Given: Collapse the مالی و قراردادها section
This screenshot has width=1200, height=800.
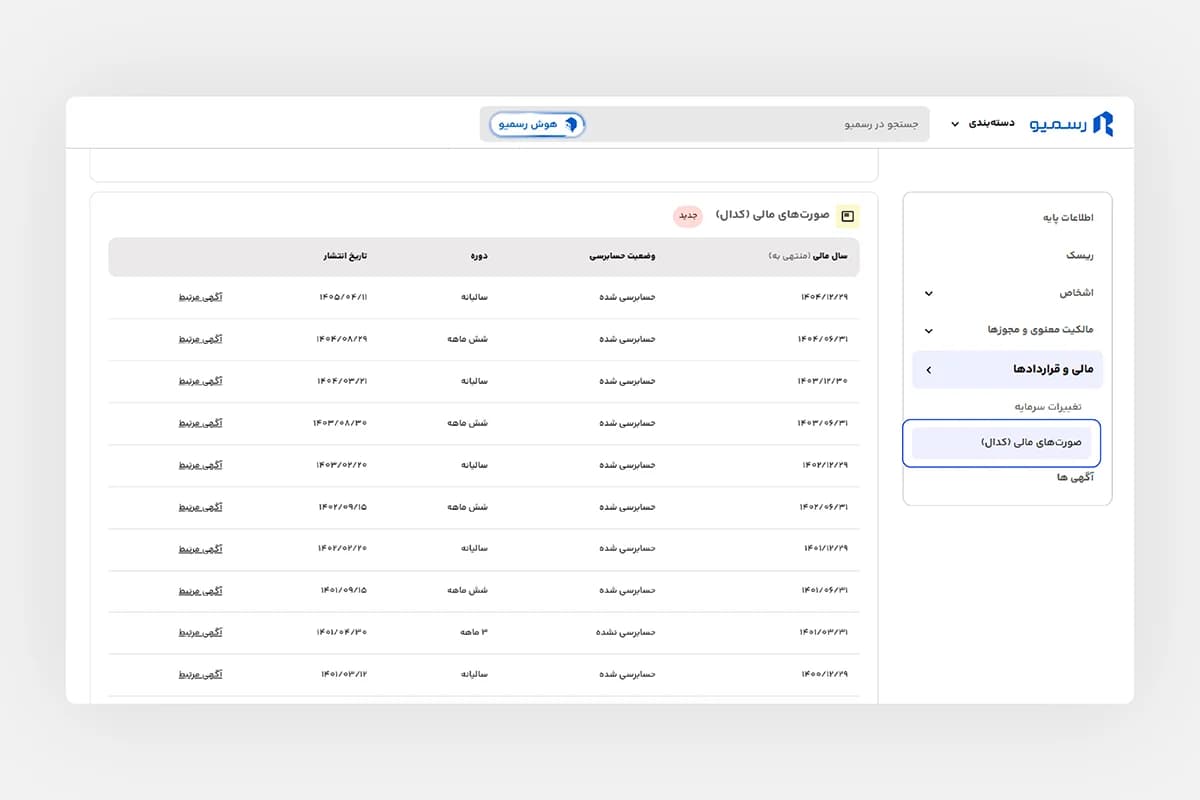Looking at the screenshot, I should pos(1007,370).
